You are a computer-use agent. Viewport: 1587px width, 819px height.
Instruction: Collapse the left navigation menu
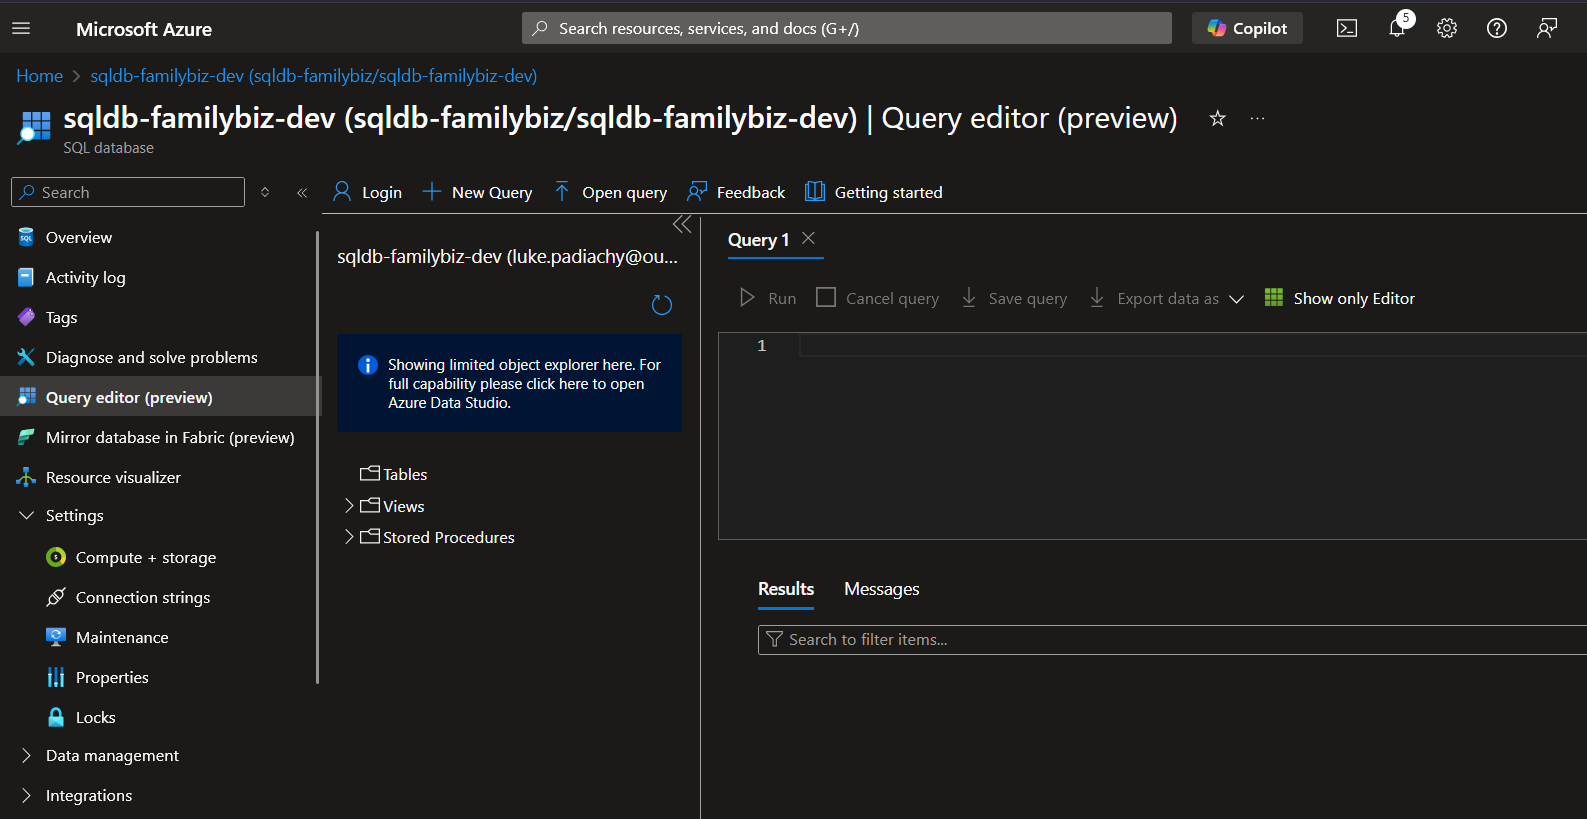[302, 193]
